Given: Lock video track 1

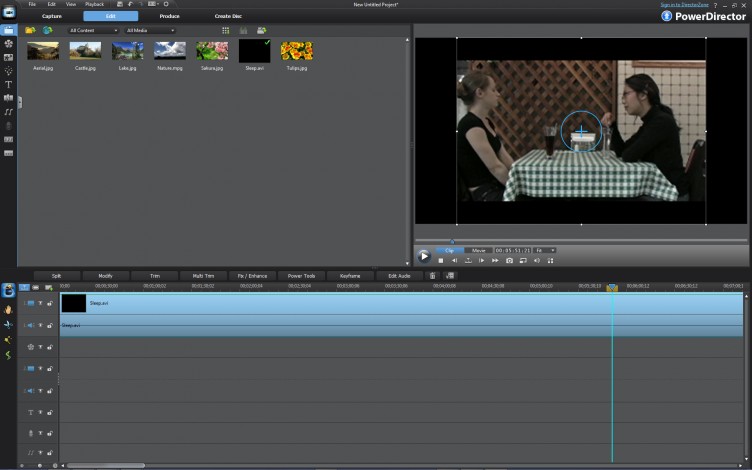Looking at the screenshot, I should click(50, 304).
